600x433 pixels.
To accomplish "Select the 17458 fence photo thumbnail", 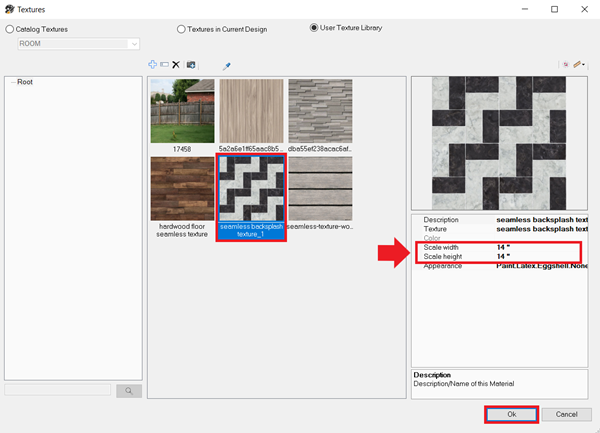I will [183, 111].
